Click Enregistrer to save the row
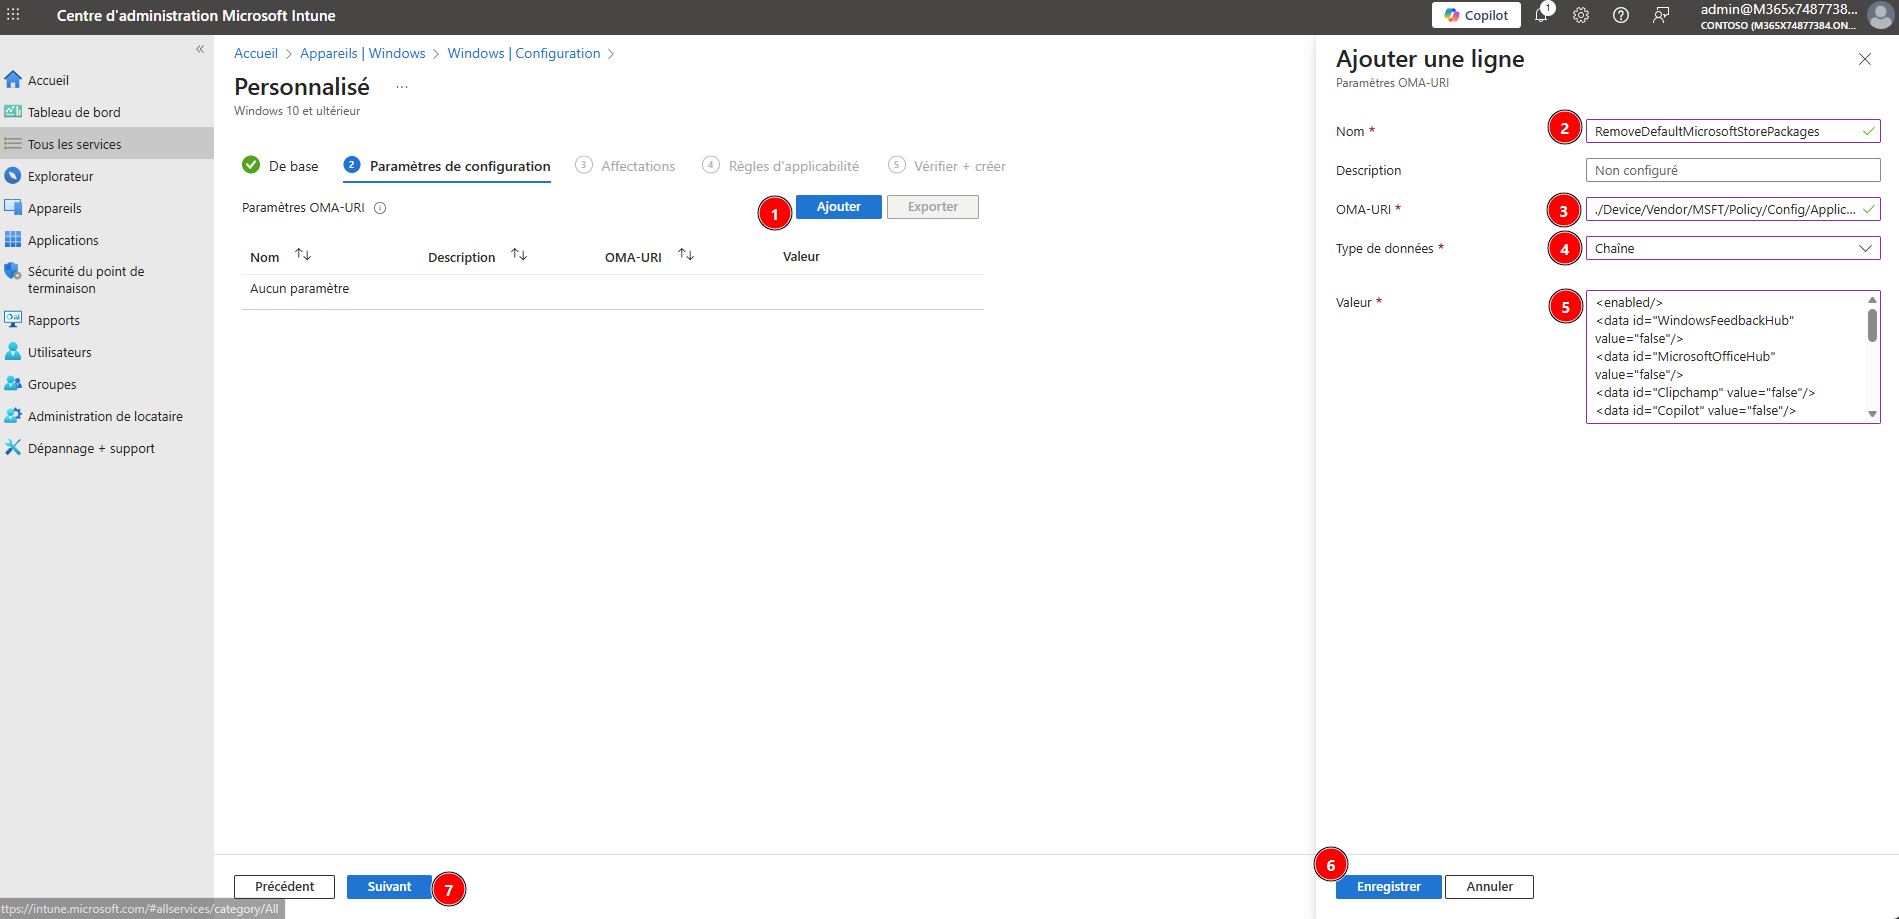Screen dimensions: 1899x919 tap(1389, 887)
